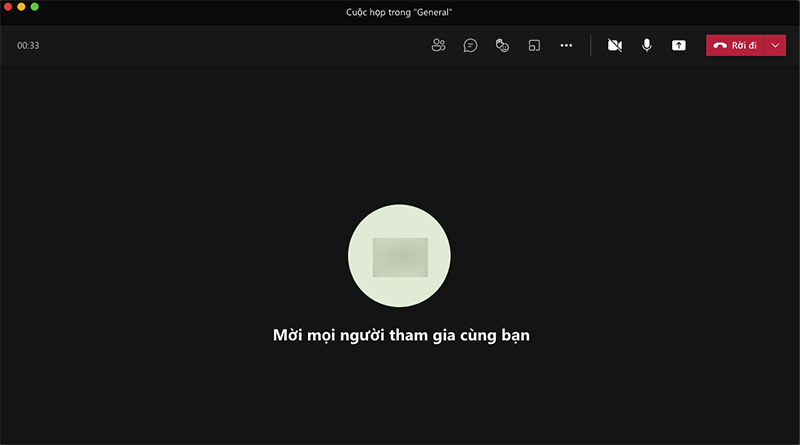Image resolution: width=800 pixels, height=445 pixels.
Task: Click the blurred name rectangle inside the avatar
Action: coord(400,257)
